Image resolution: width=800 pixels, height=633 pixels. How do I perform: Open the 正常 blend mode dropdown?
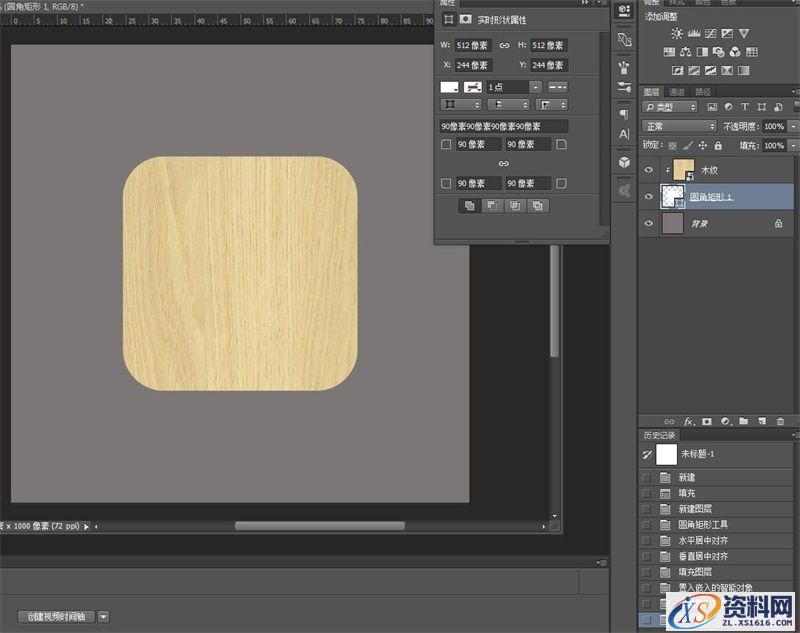(x=679, y=127)
